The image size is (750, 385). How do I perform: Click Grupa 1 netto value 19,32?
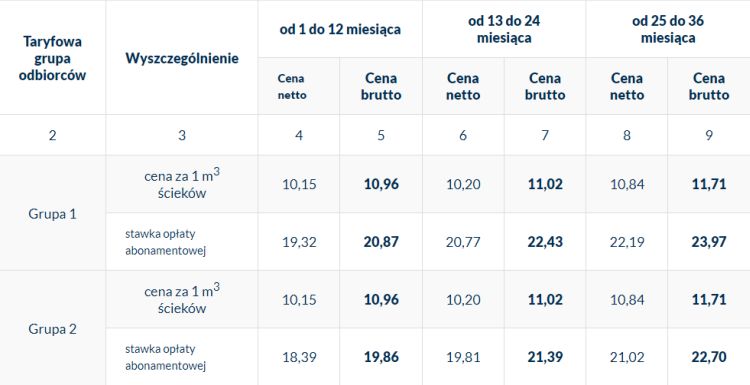[299, 242]
